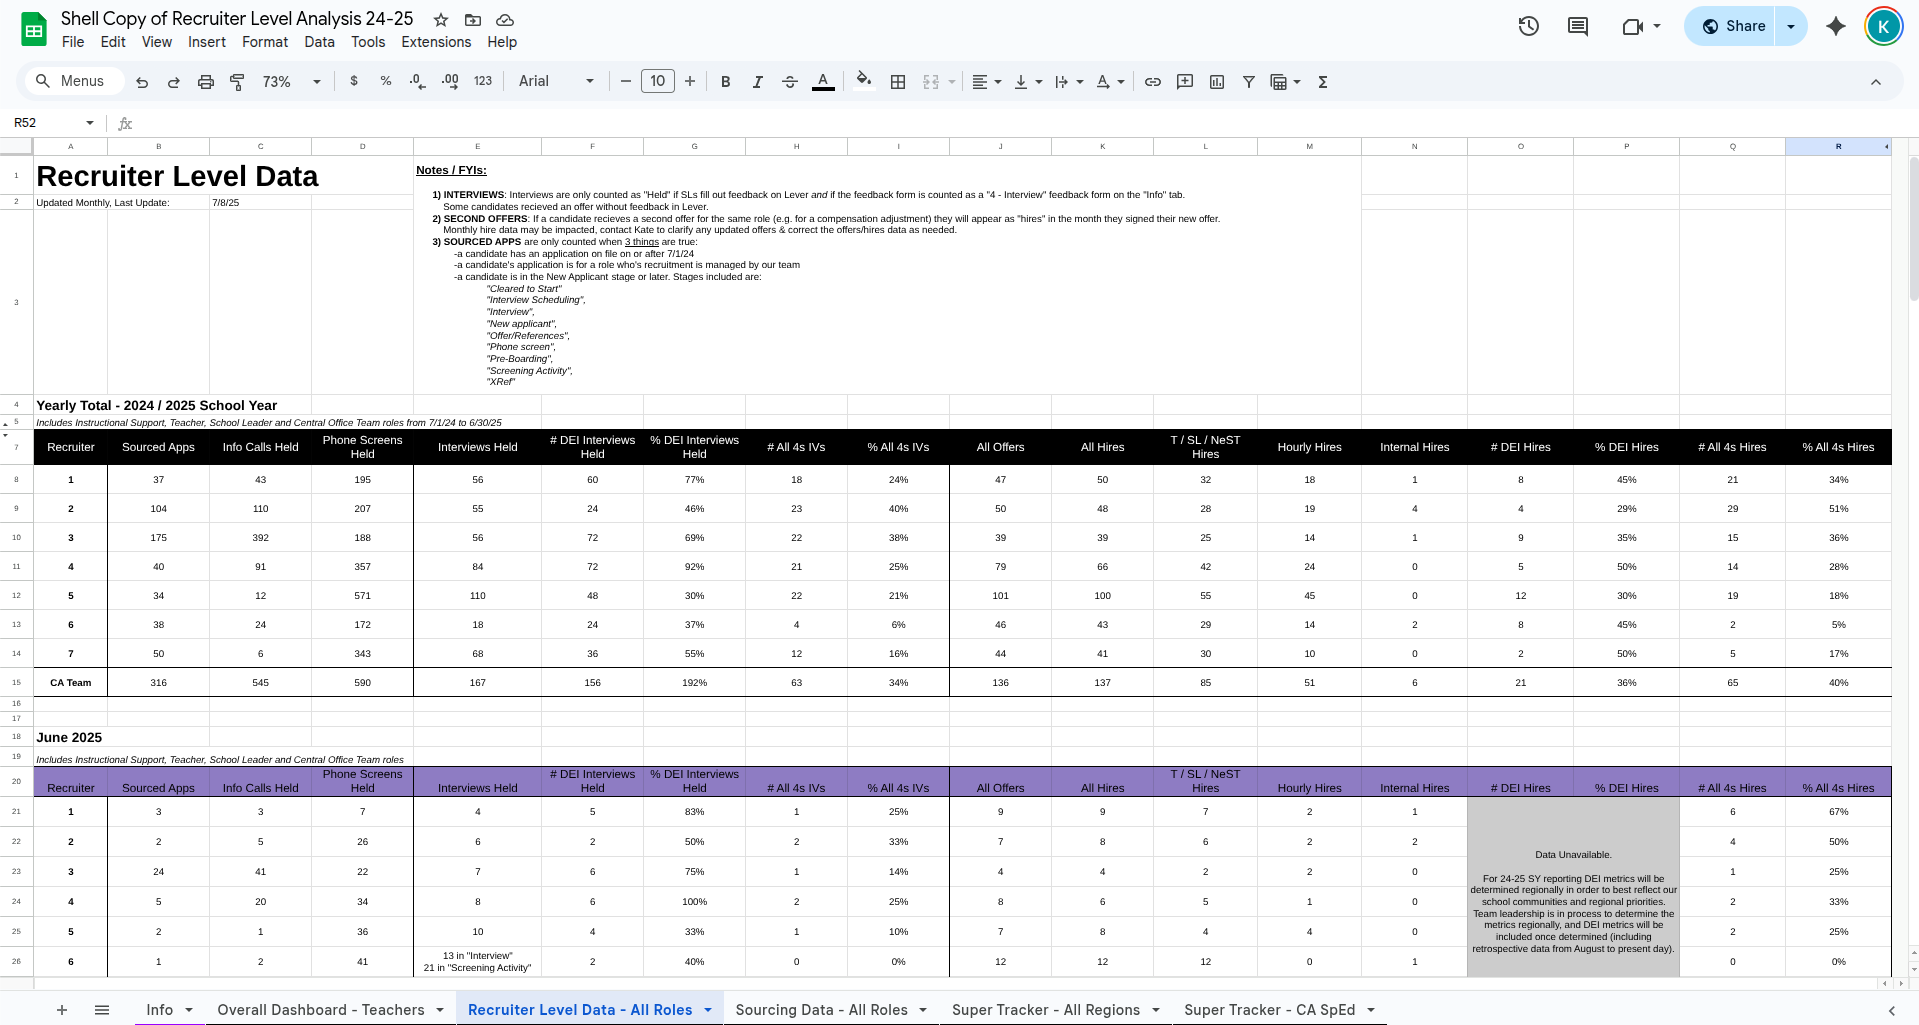
Task: Open version history
Action: click(x=1528, y=26)
